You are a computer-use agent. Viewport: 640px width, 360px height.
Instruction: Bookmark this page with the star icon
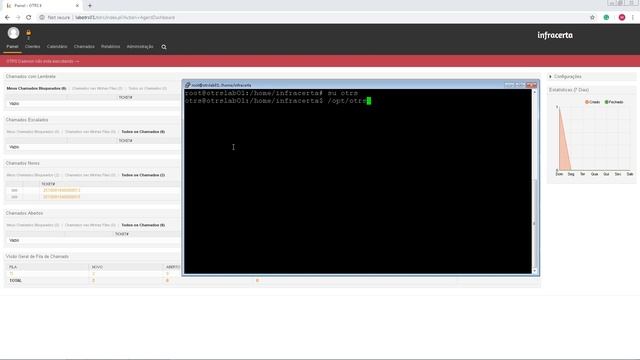coord(592,18)
